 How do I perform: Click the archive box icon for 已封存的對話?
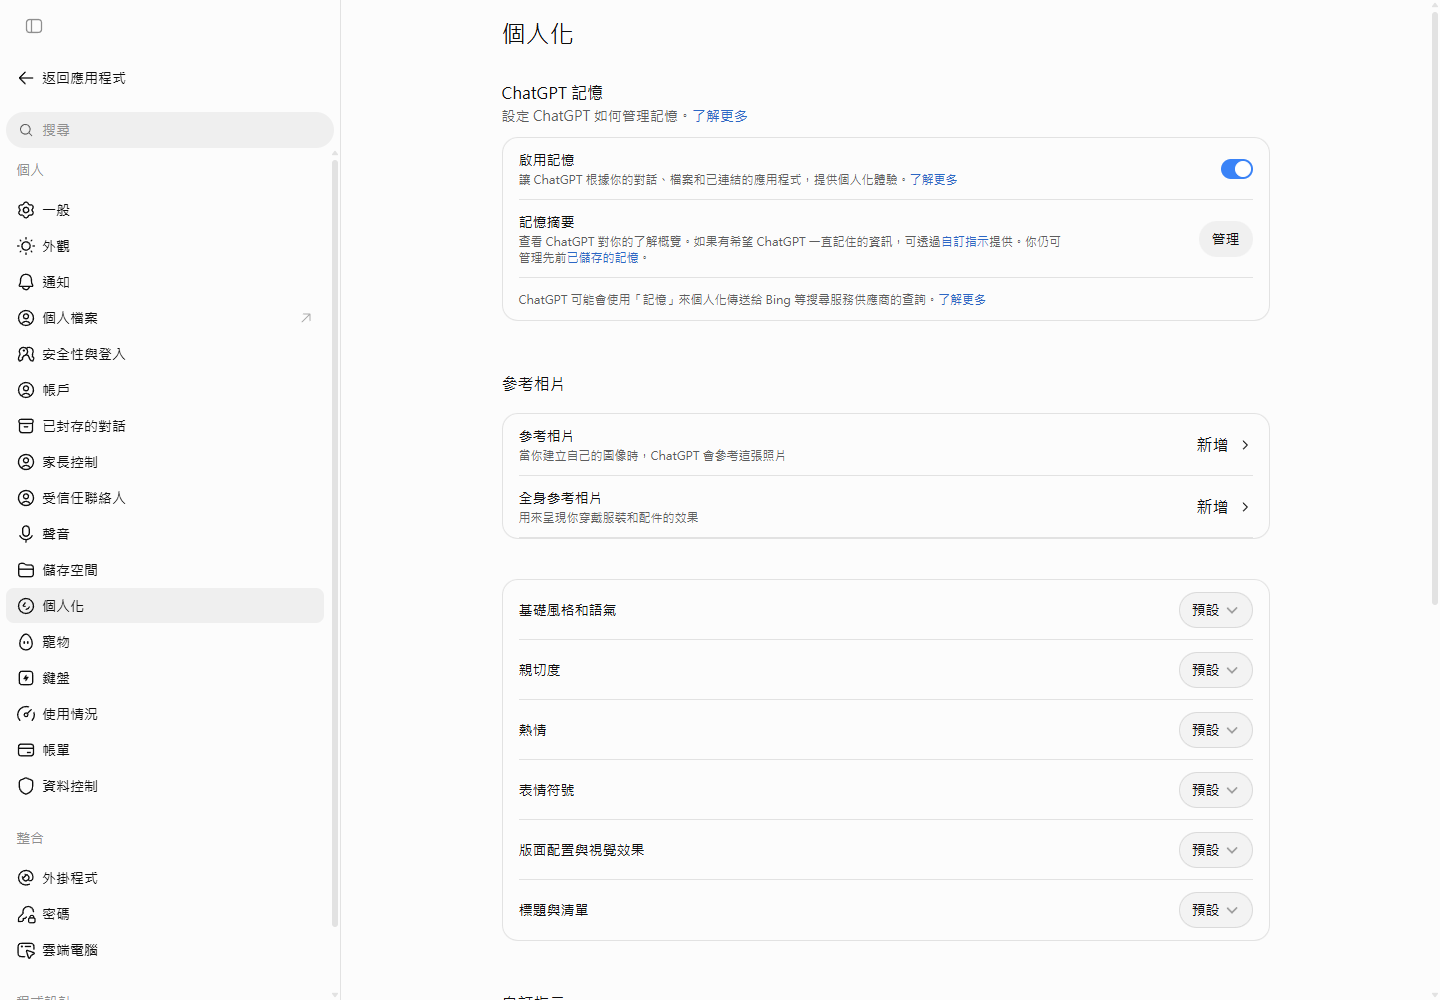26,426
